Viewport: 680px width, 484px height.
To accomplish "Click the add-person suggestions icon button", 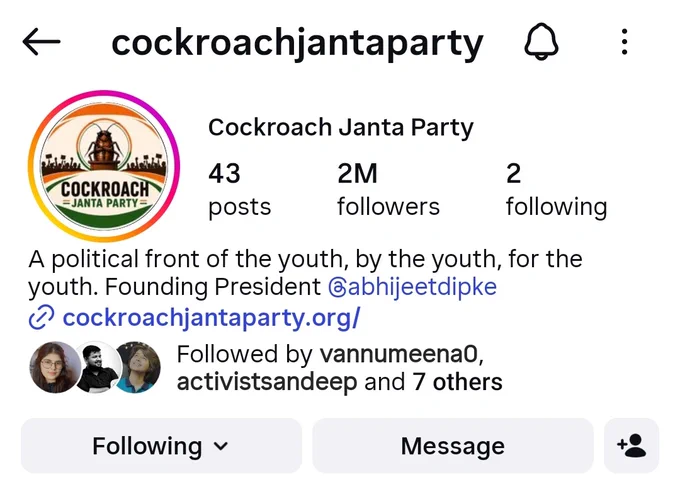I will pyautogui.click(x=631, y=446).
